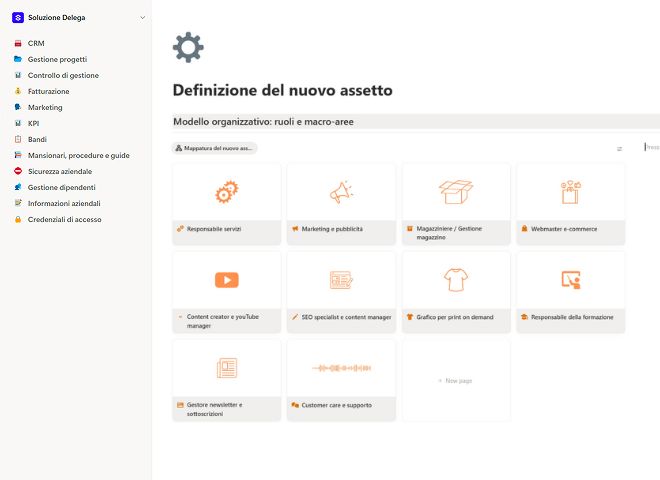
Task: Click Responsabile della formazione card title
Action: tap(572, 317)
